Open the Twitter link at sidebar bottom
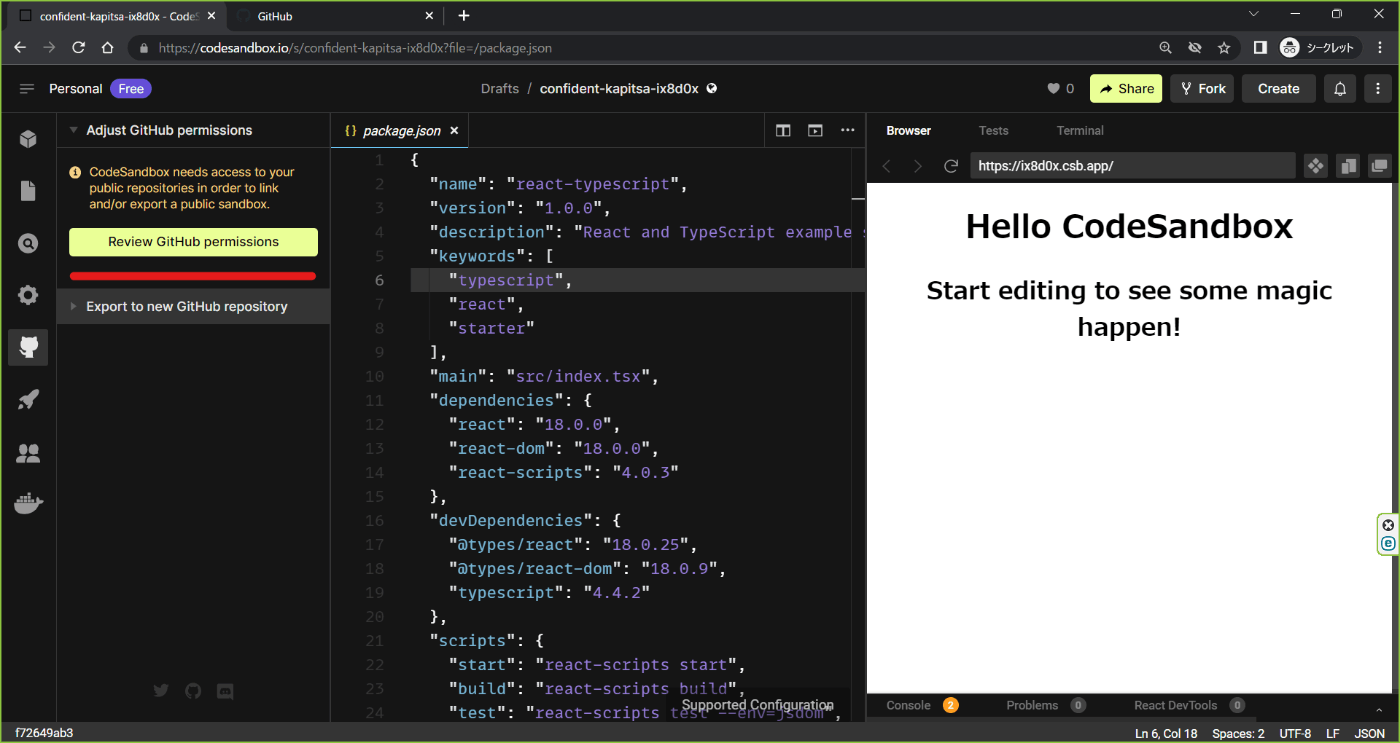The width and height of the screenshot is (1400, 743). 161,690
